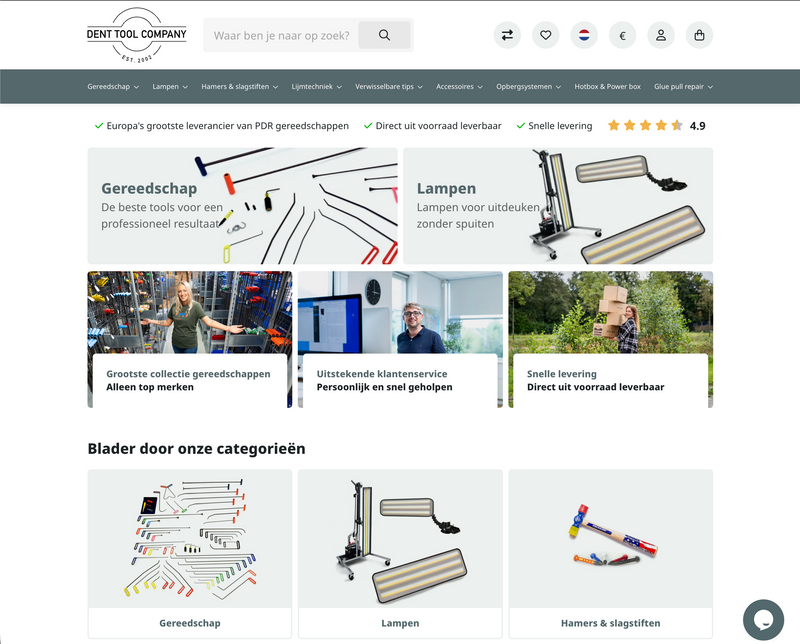Screen dimensions: 800x644
Task: Open the Lampen hero banner
Action: 558,206
